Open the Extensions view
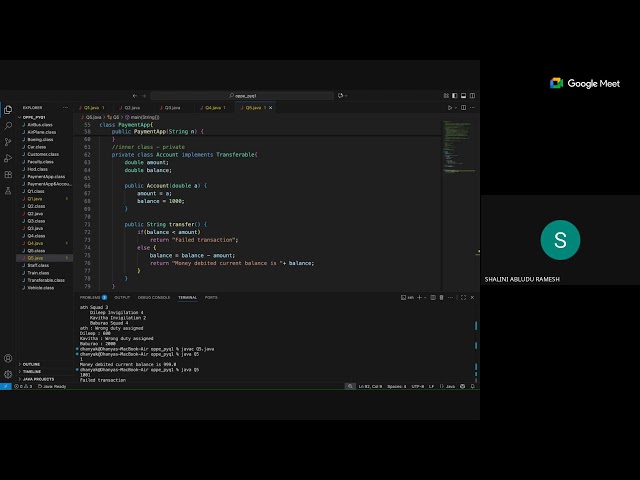 click(8, 174)
